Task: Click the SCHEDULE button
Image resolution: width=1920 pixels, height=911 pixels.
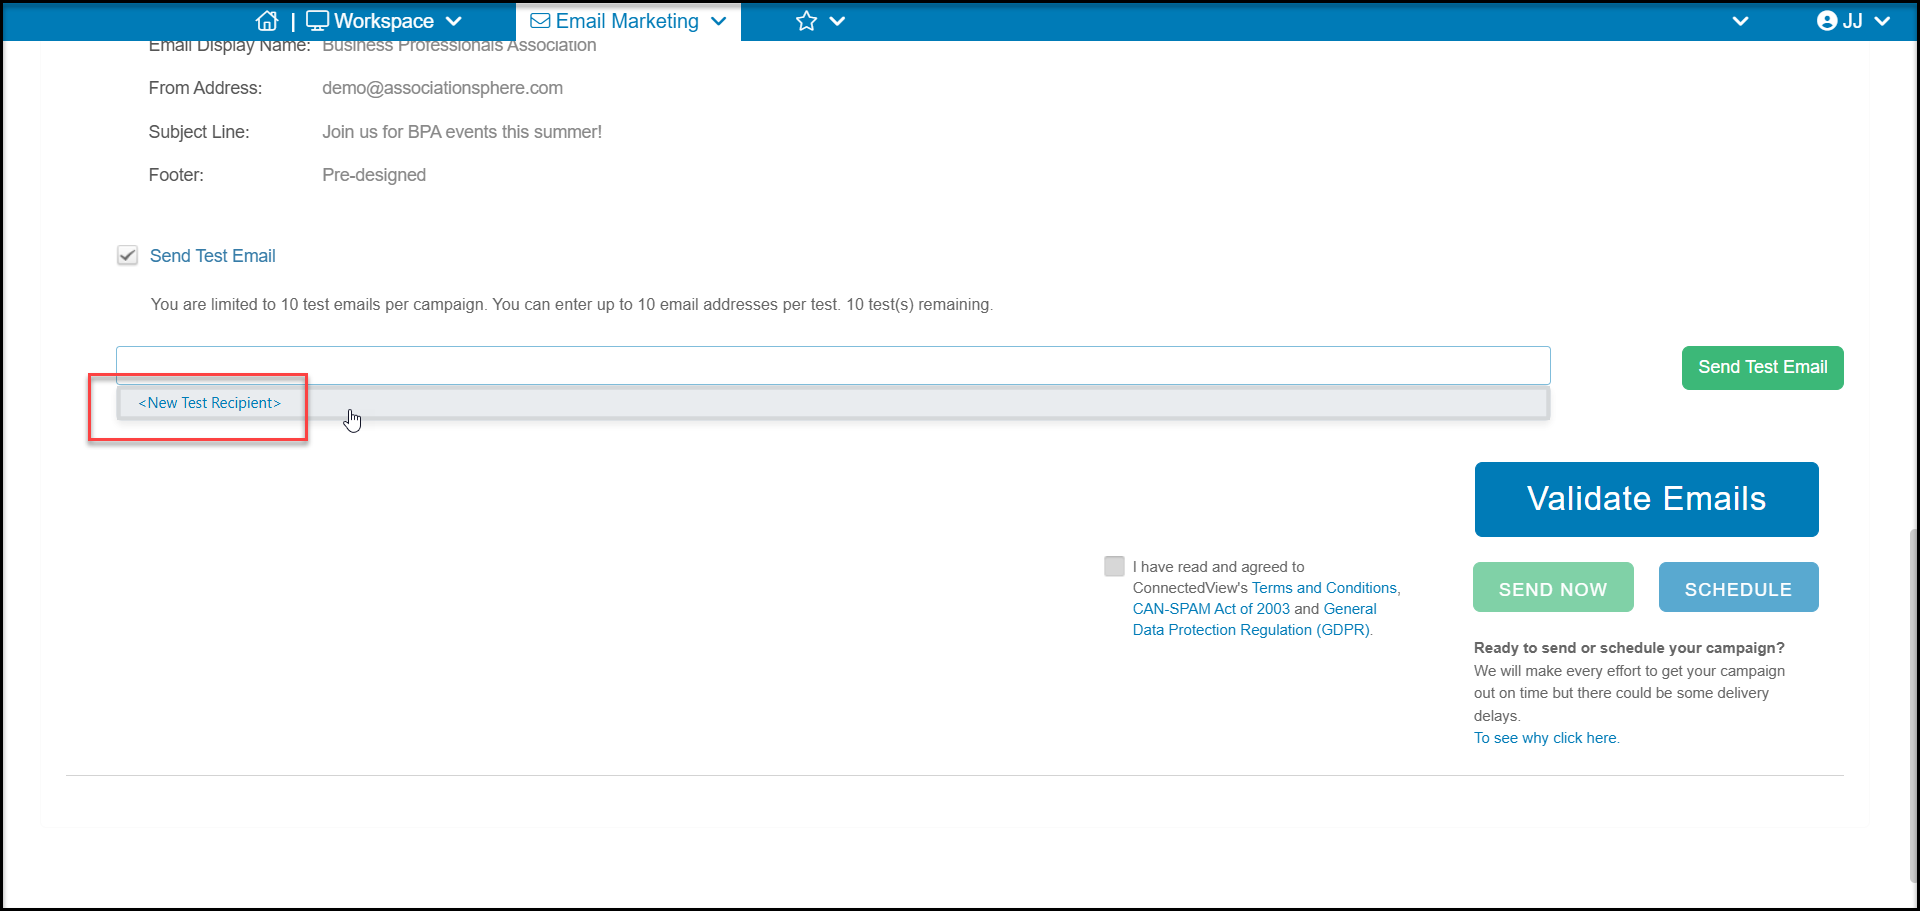Action: [1738, 588]
